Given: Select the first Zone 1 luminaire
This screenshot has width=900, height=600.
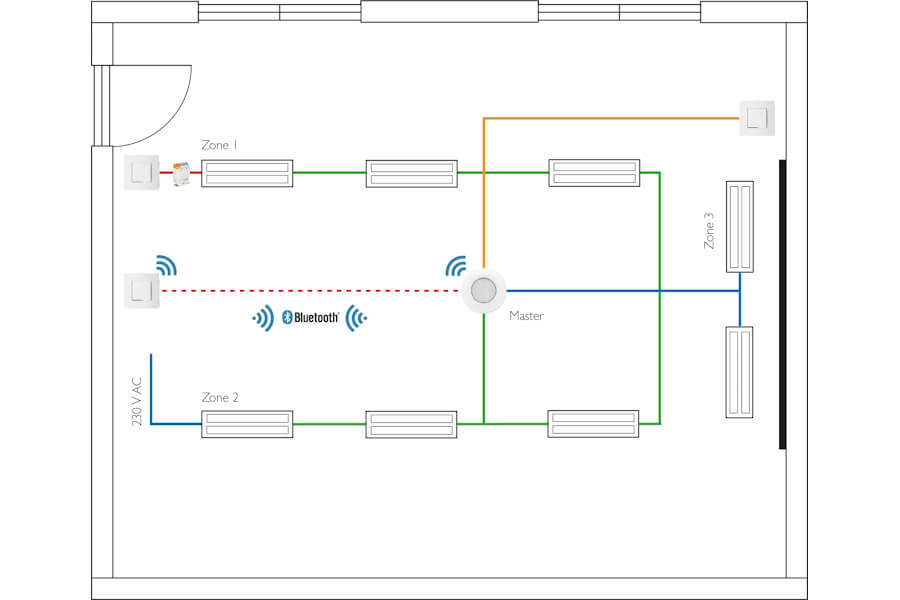Looking at the screenshot, I should [x=247, y=173].
